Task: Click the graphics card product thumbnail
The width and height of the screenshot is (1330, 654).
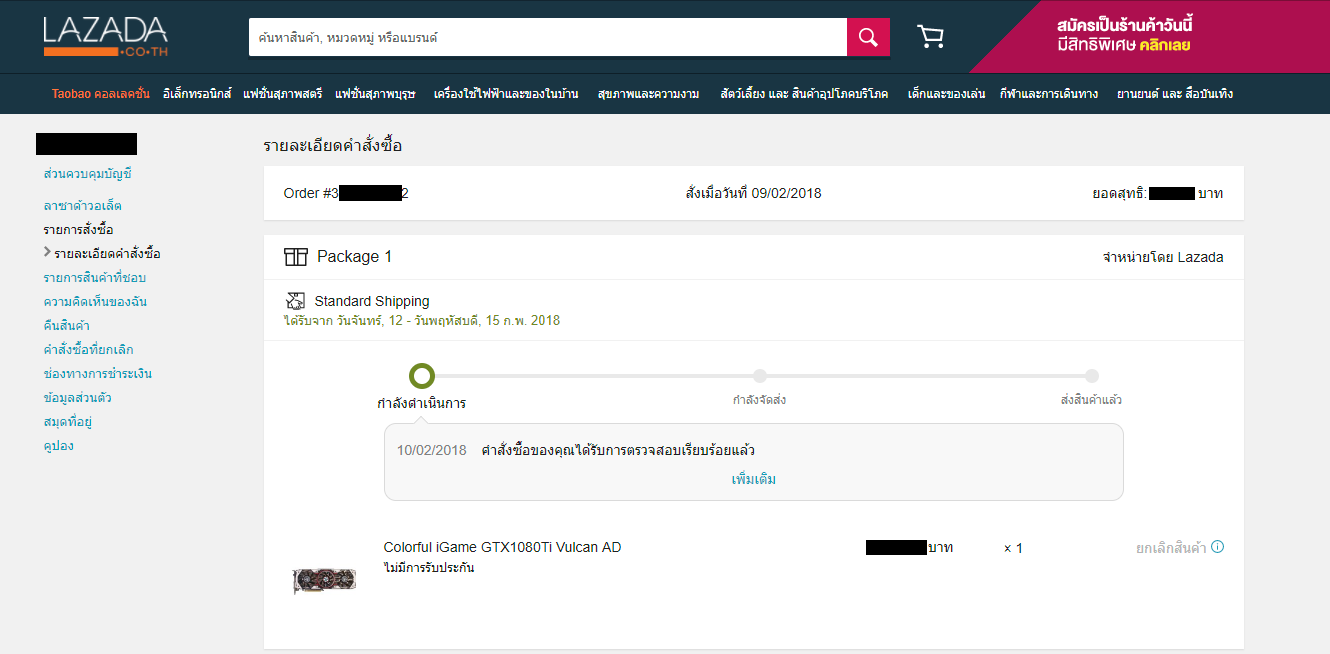Action: [324, 581]
